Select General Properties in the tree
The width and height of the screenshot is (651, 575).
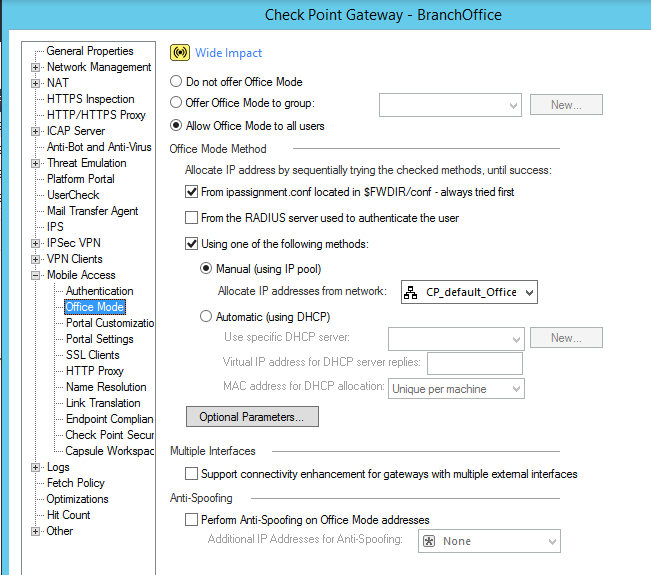coord(89,51)
